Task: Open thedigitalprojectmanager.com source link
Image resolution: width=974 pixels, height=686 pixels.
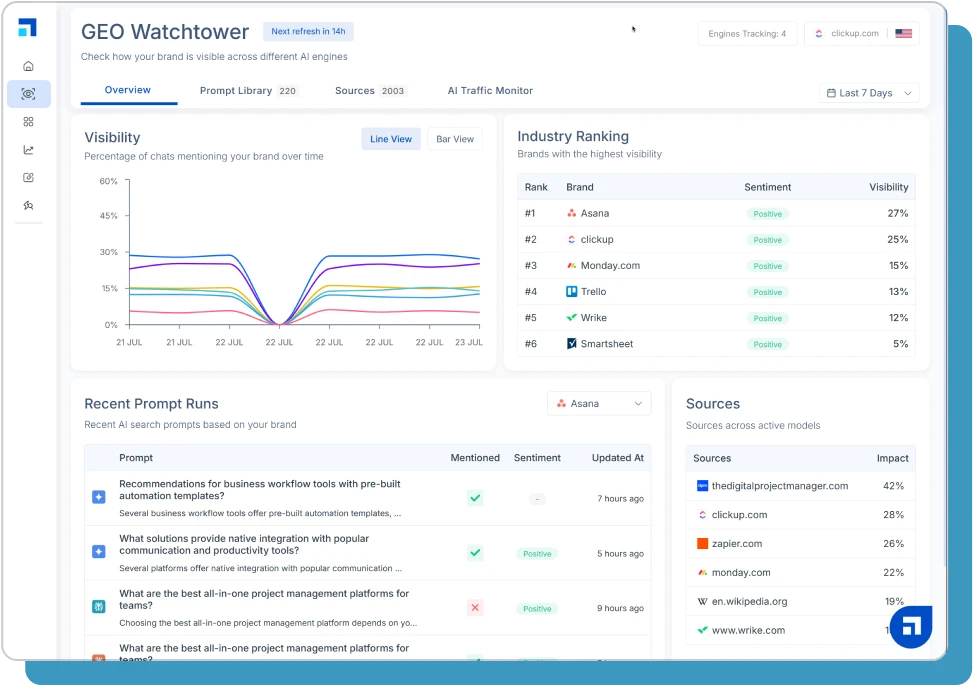Action: (780, 486)
